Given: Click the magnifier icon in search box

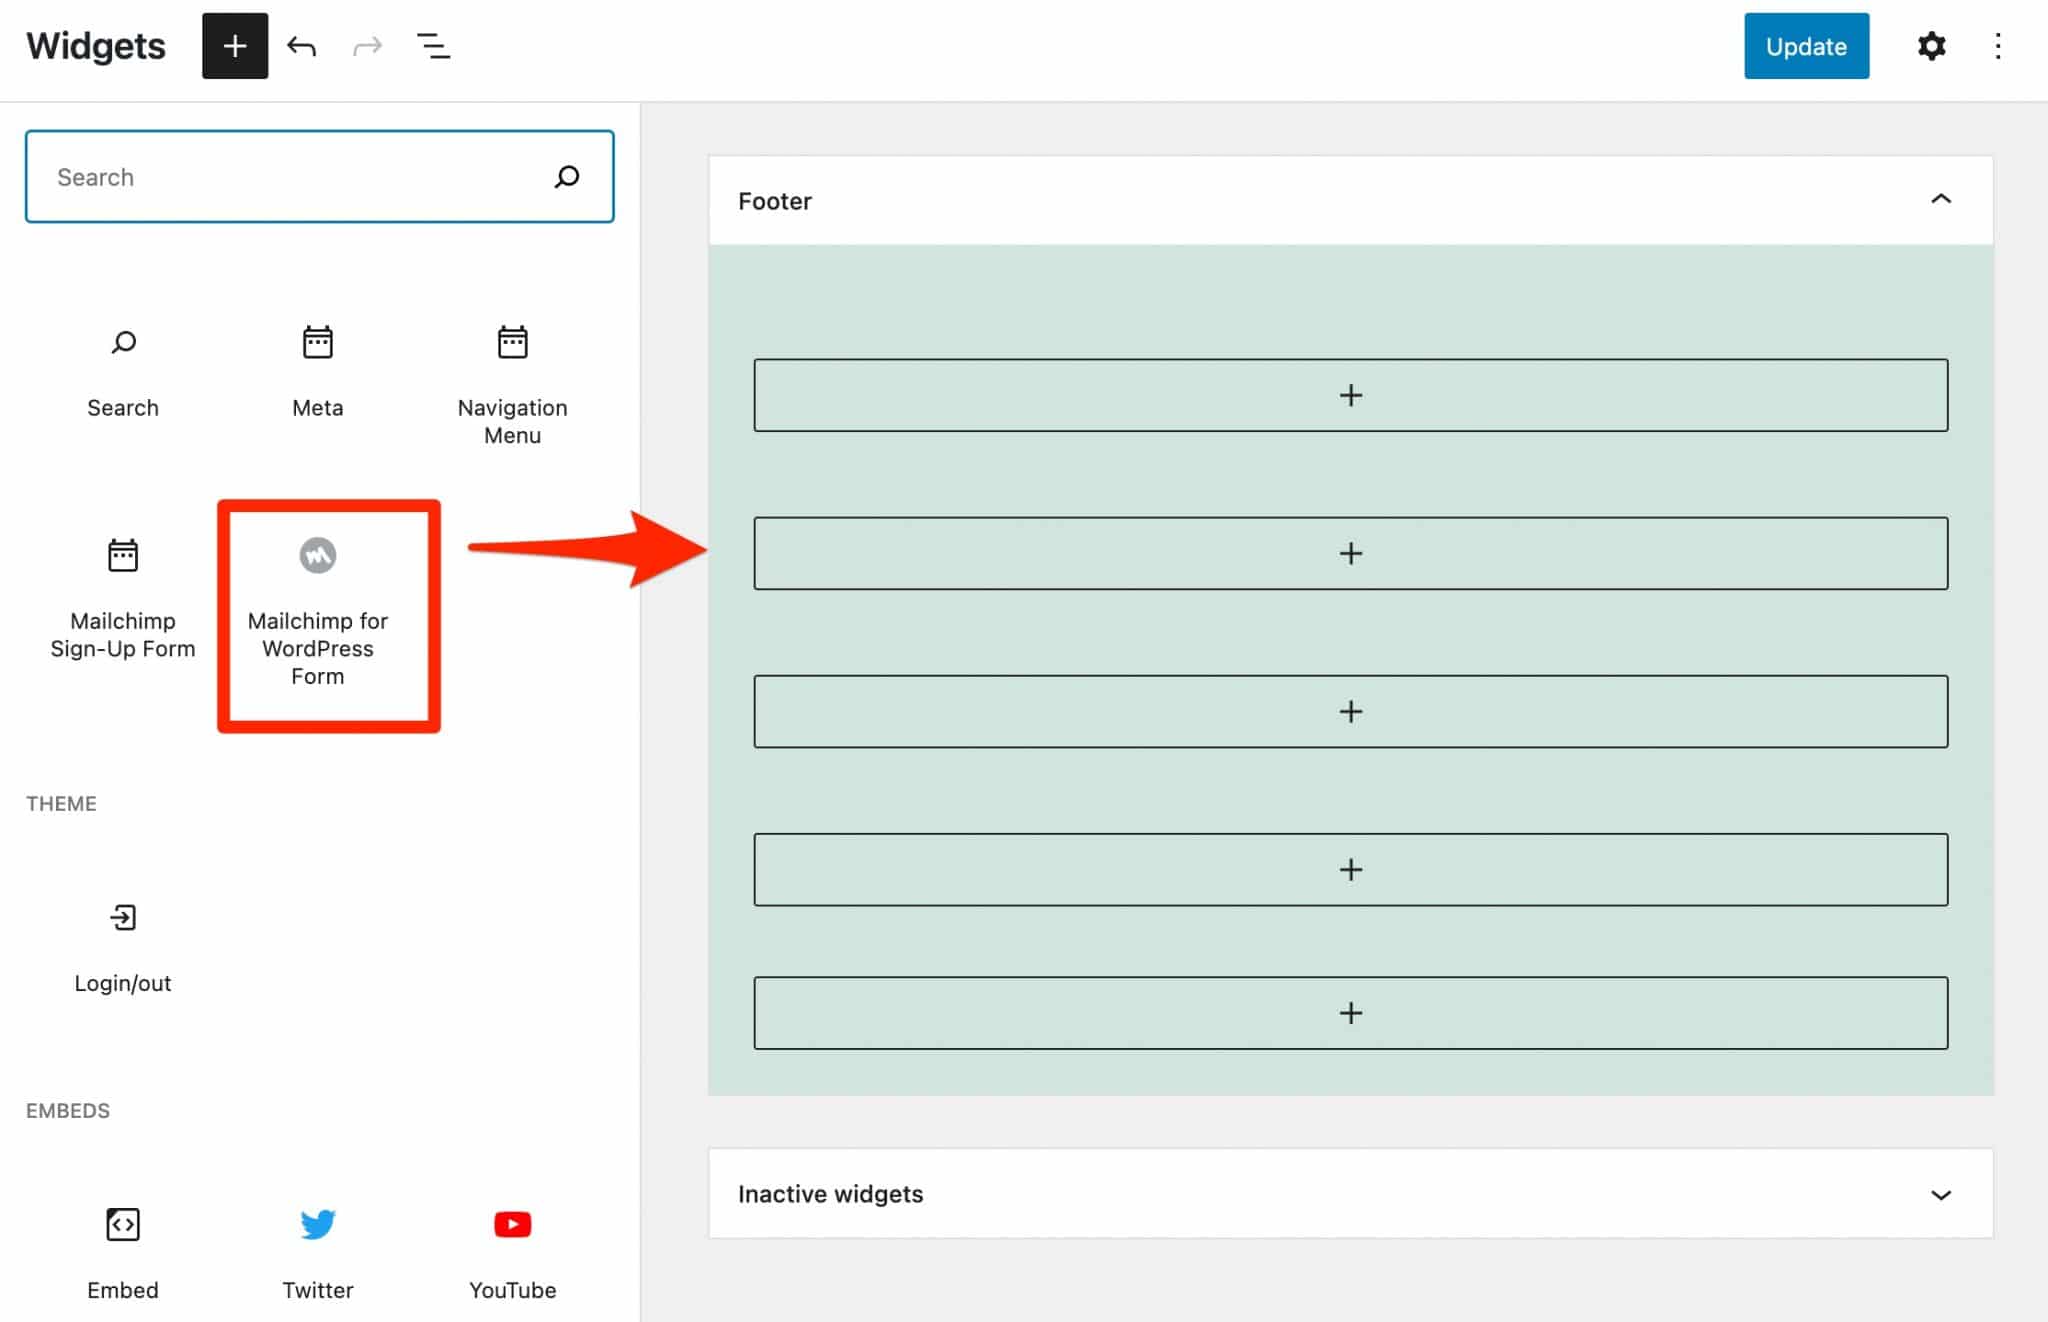Looking at the screenshot, I should 567,177.
